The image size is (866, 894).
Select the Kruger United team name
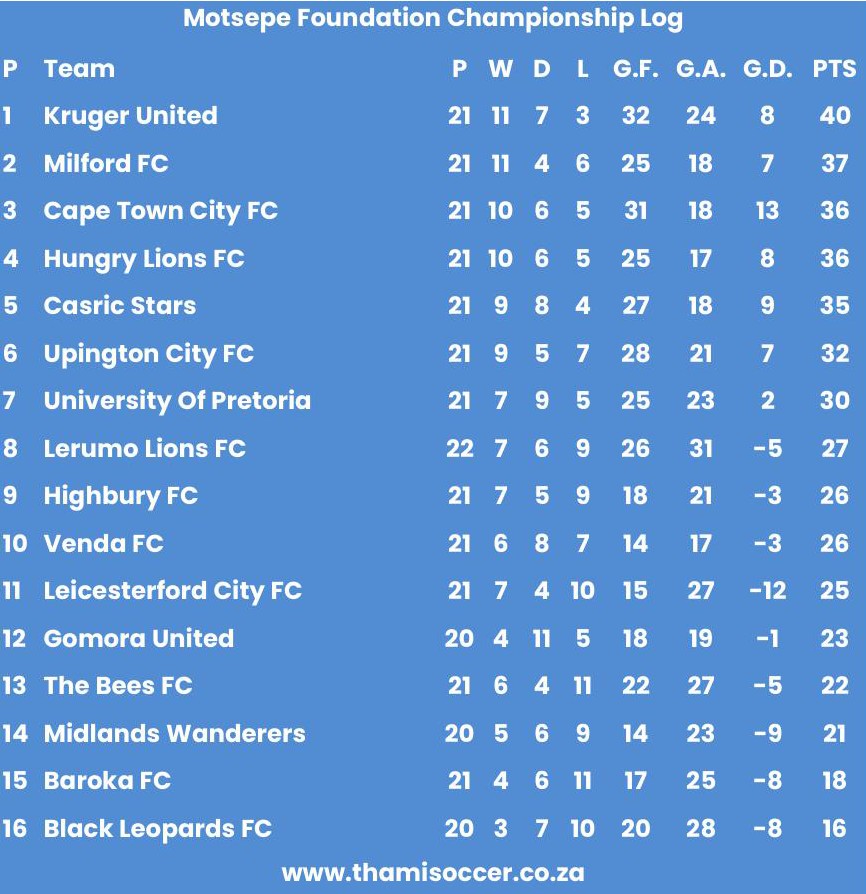click(x=130, y=116)
